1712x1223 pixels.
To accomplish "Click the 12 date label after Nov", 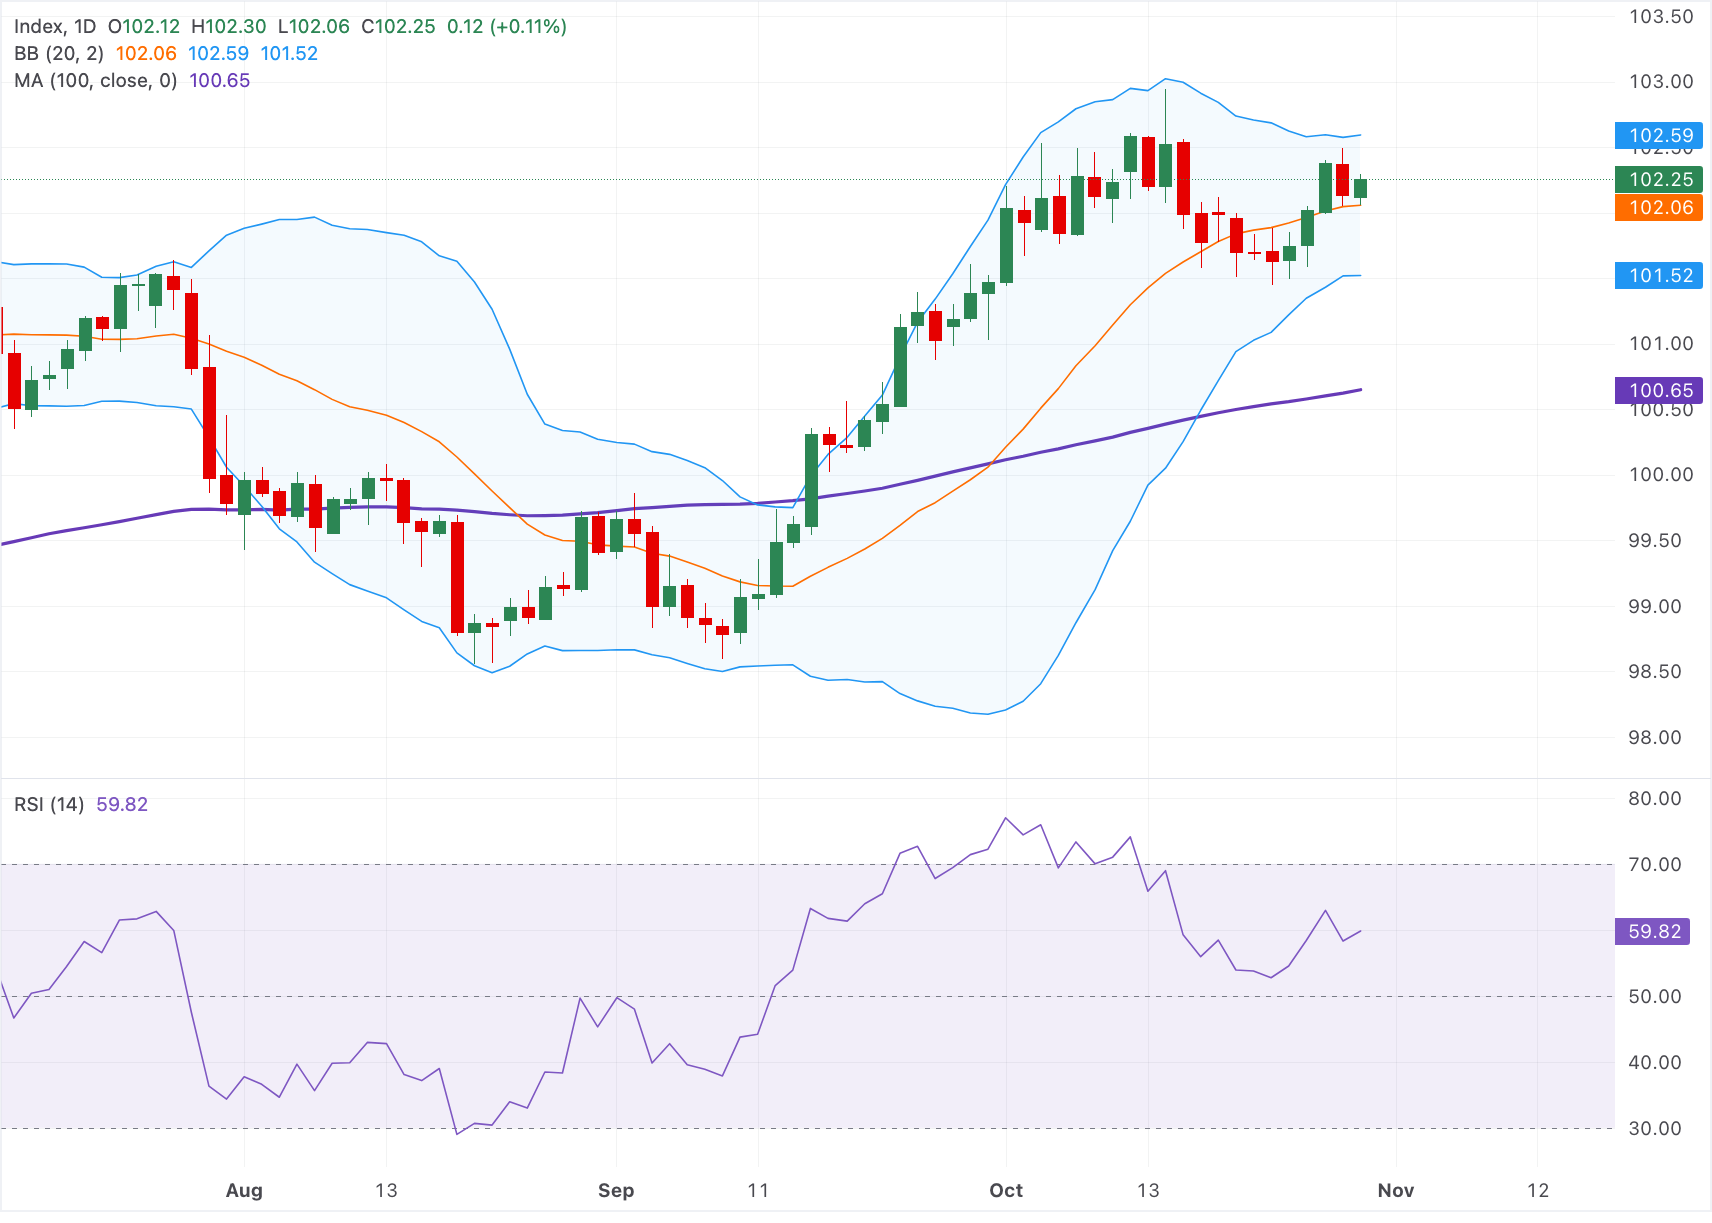I will (x=1538, y=1190).
